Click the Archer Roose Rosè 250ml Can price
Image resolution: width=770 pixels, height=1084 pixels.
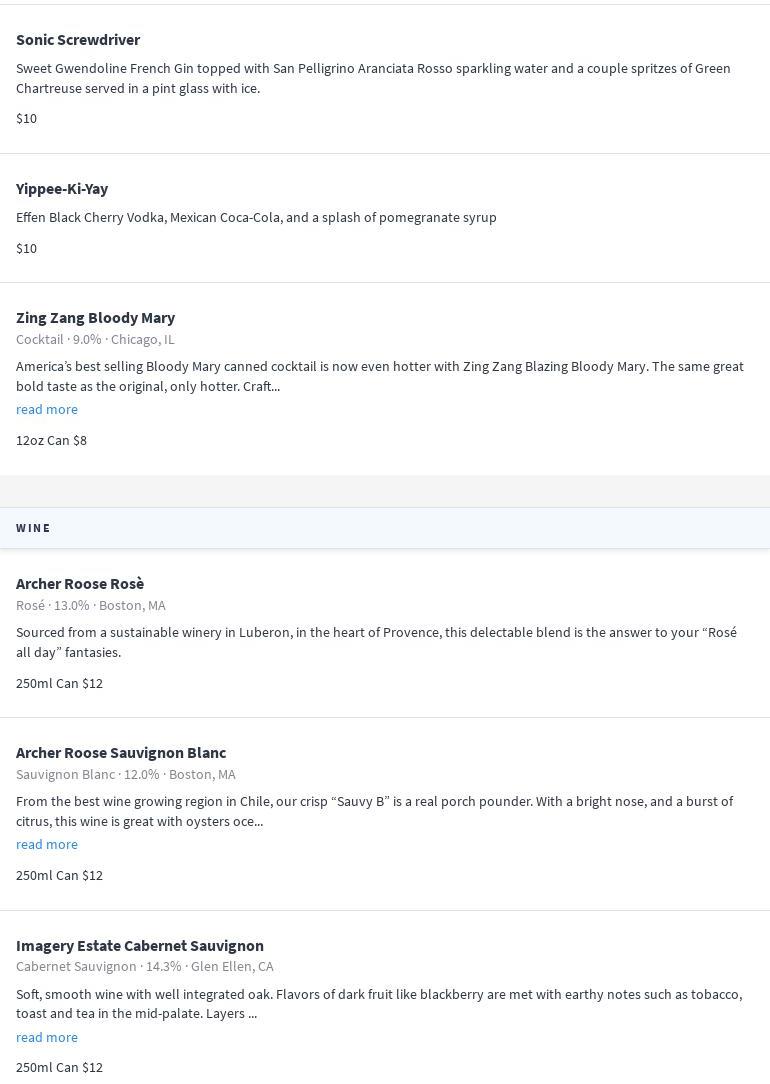point(59,683)
